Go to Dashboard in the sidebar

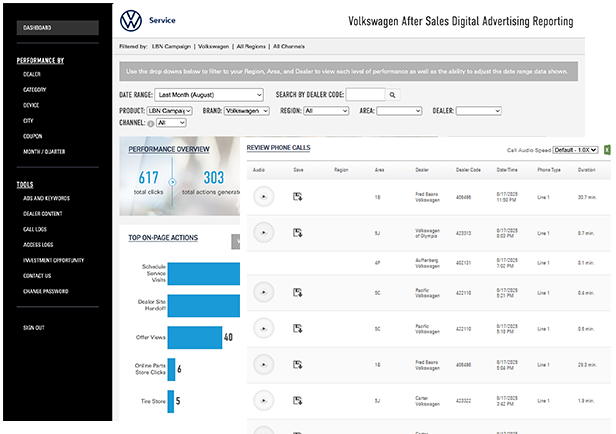click(x=57, y=27)
